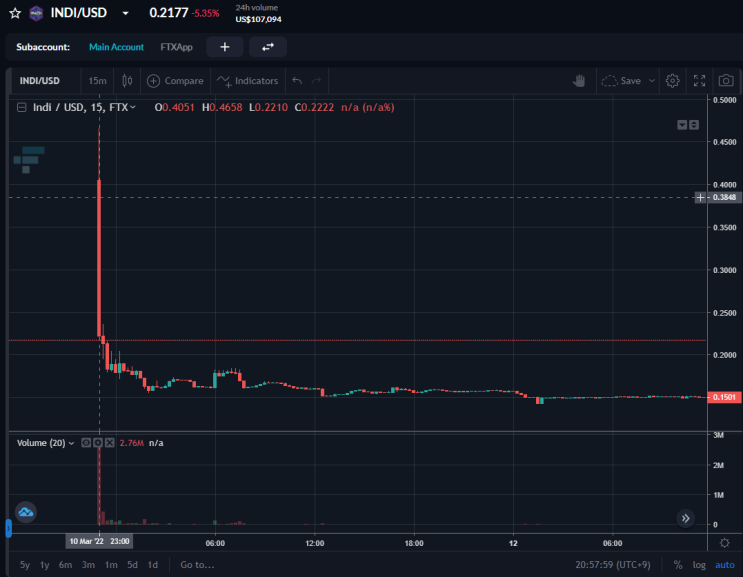
Task: Set chart range to 6m
Action: click(65, 565)
